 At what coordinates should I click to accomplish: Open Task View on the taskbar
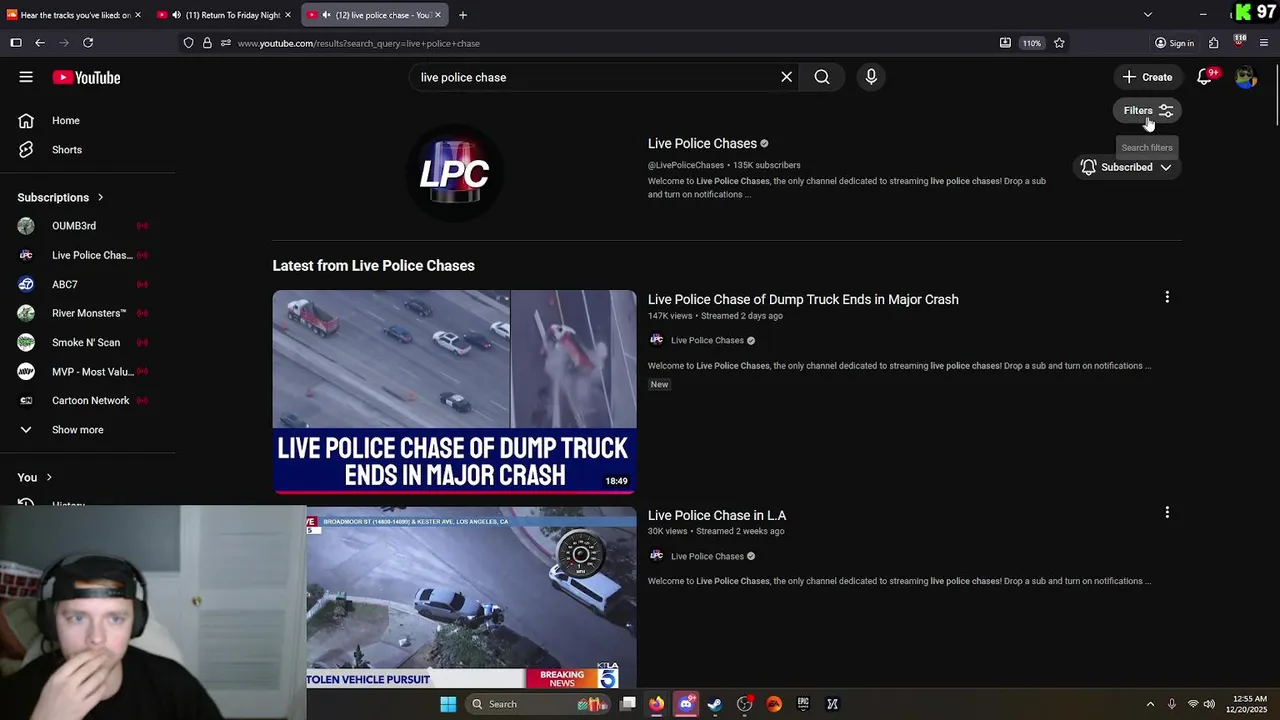click(628, 704)
